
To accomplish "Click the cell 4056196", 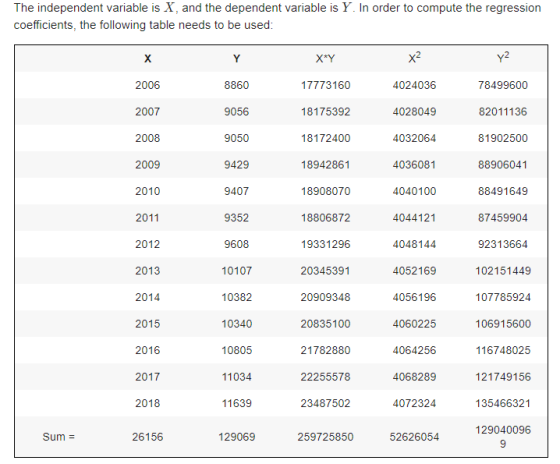I will coord(414,298).
